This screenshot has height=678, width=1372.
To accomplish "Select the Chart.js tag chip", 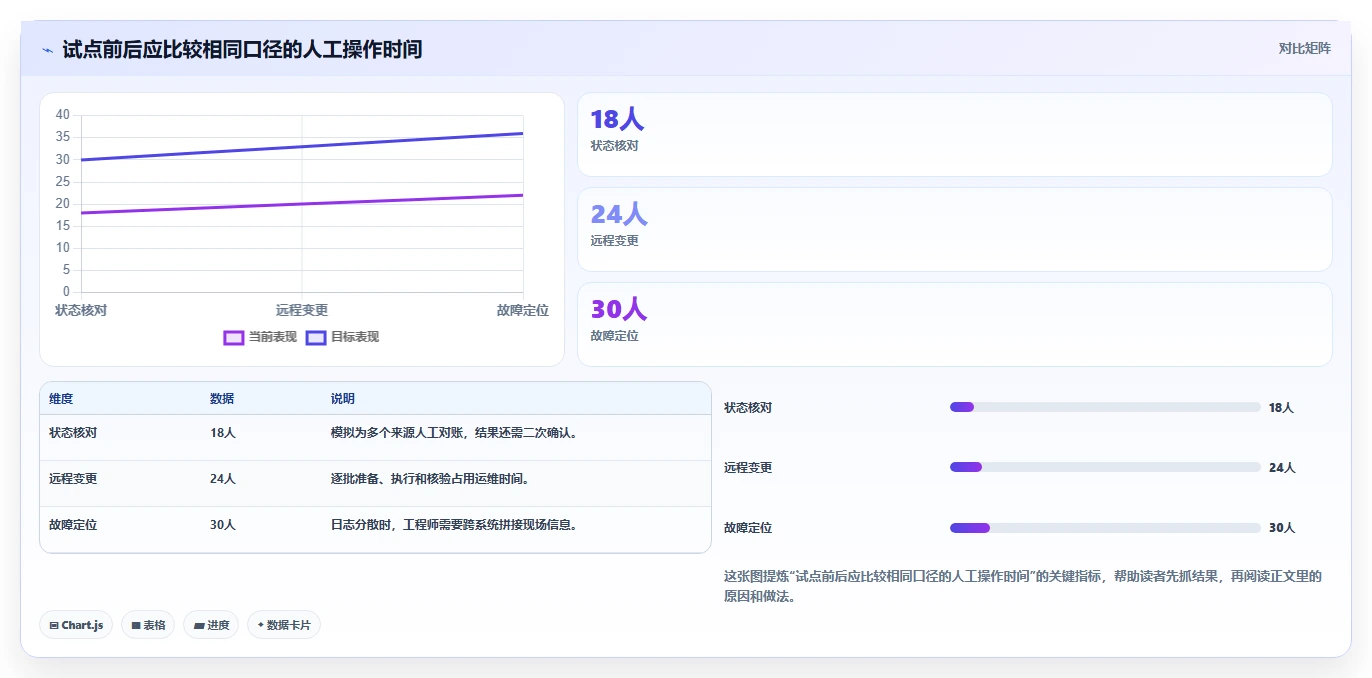I will 76,625.
